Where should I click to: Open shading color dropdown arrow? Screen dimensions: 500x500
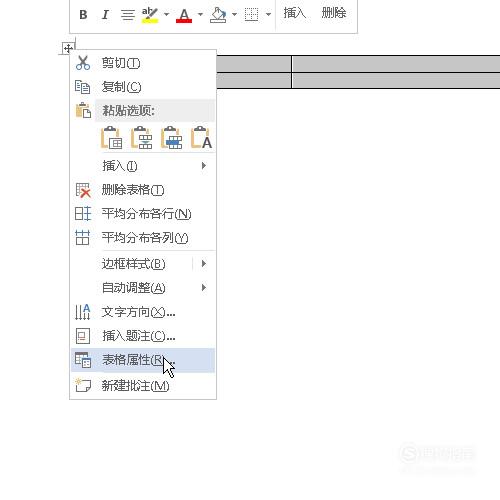pyautogui.click(x=234, y=15)
